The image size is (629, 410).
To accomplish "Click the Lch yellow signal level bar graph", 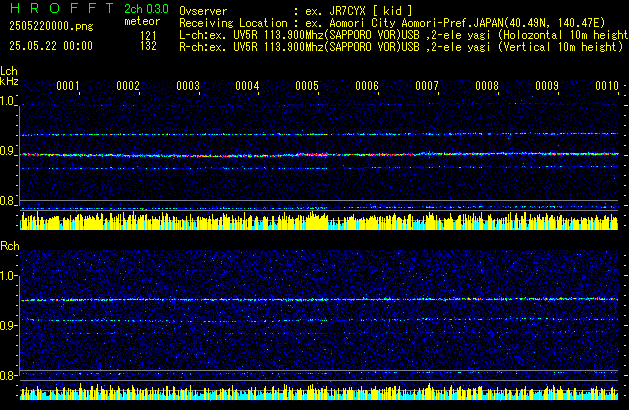I will (x=319, y=221).
